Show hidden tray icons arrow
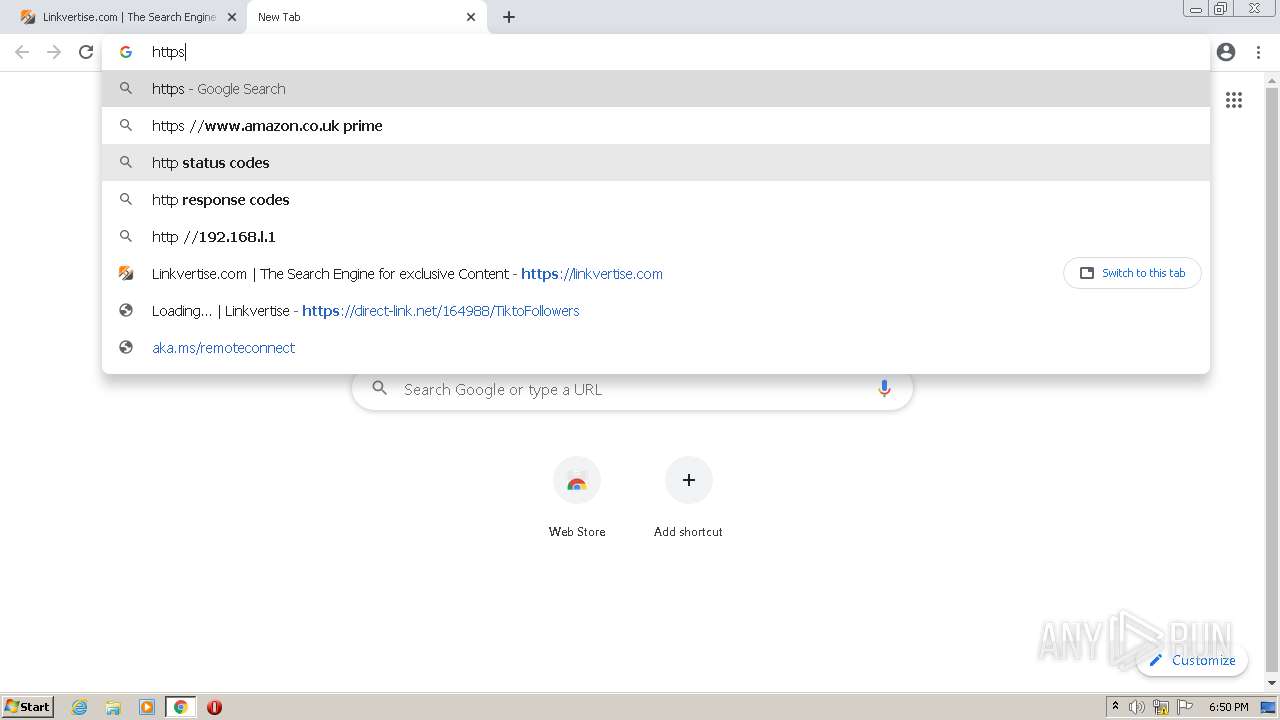This screenshot has height=720, width=1280. pos(1115,707)
